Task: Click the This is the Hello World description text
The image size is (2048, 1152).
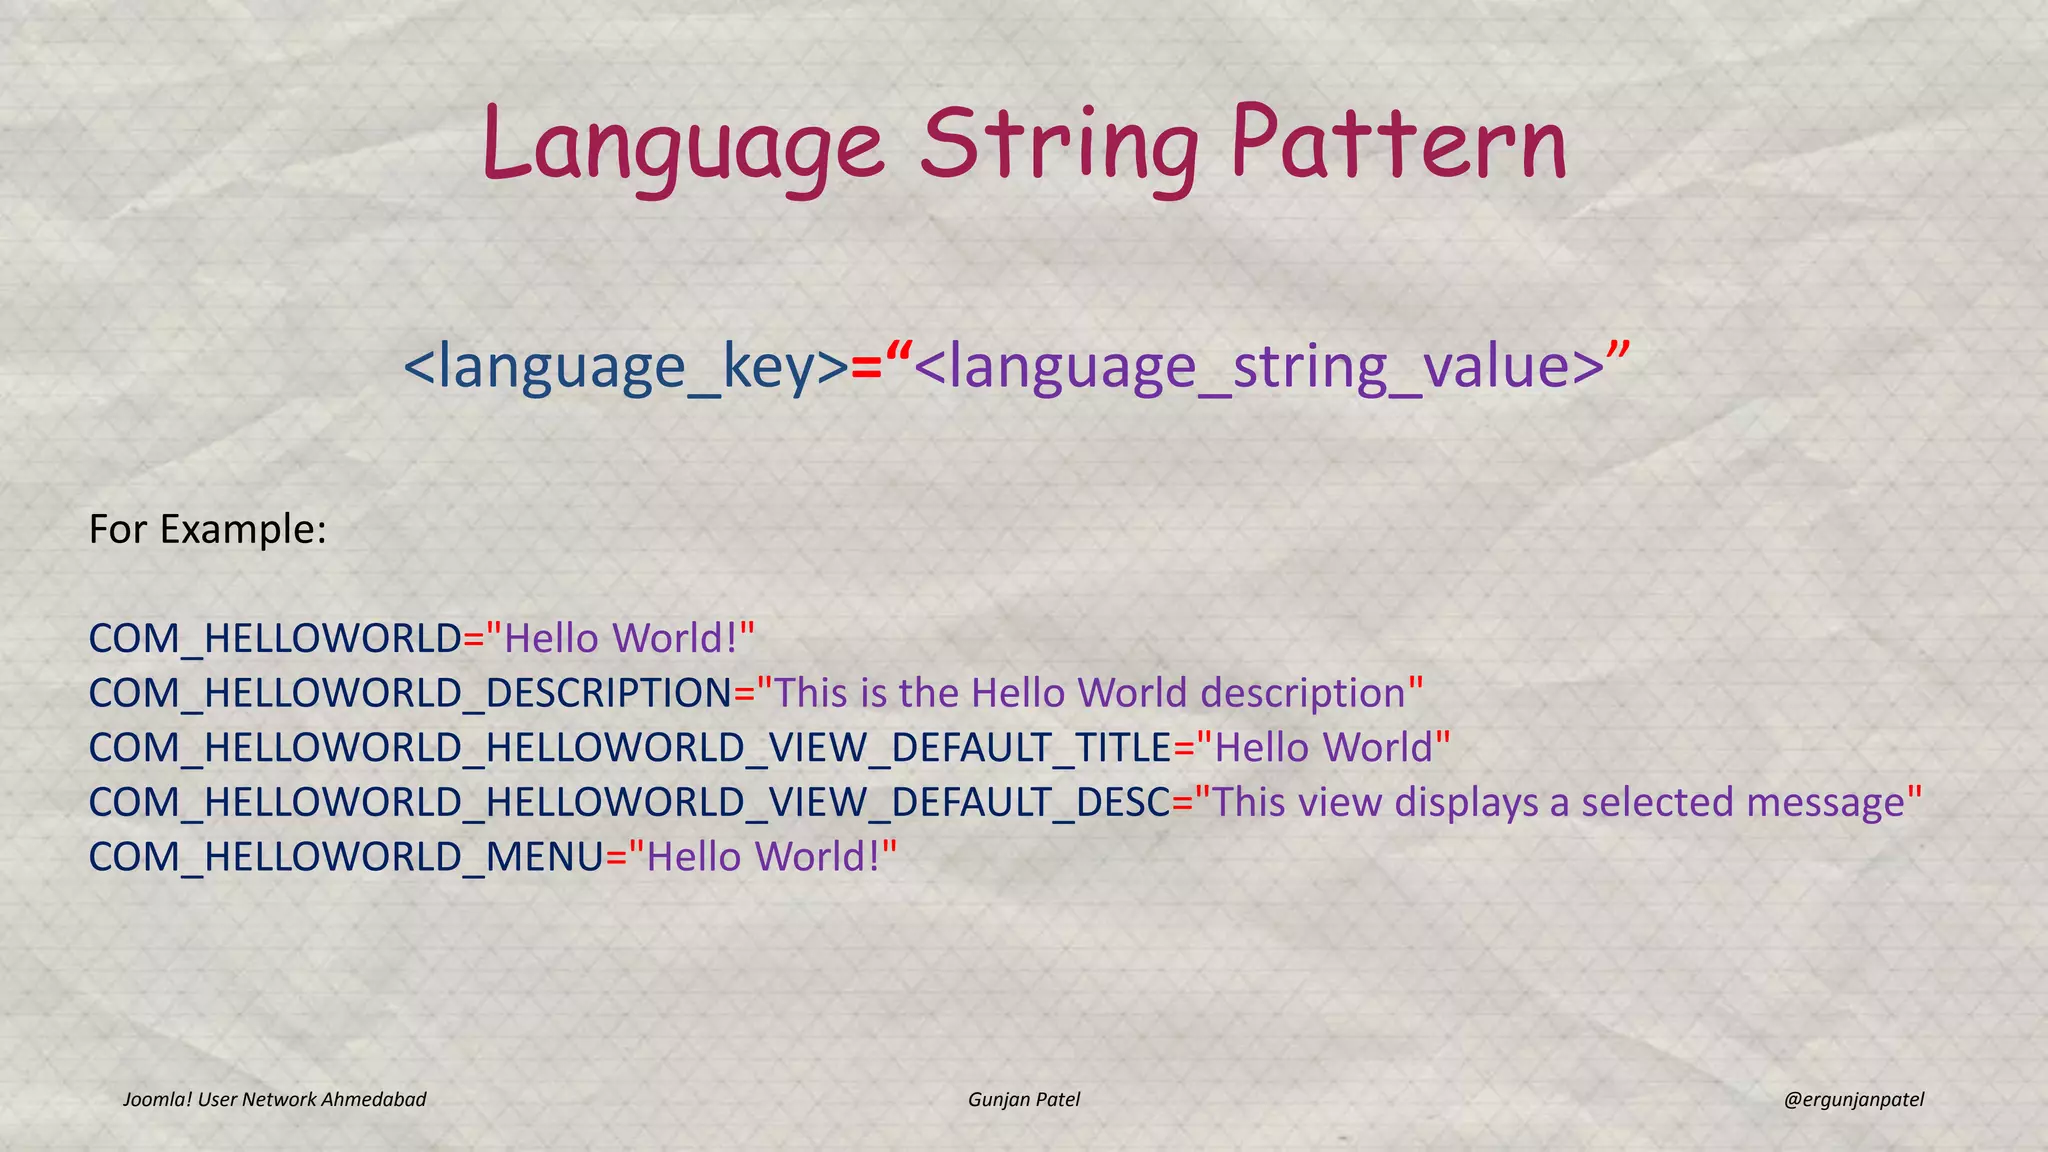Action: [x=1090, y=693]
